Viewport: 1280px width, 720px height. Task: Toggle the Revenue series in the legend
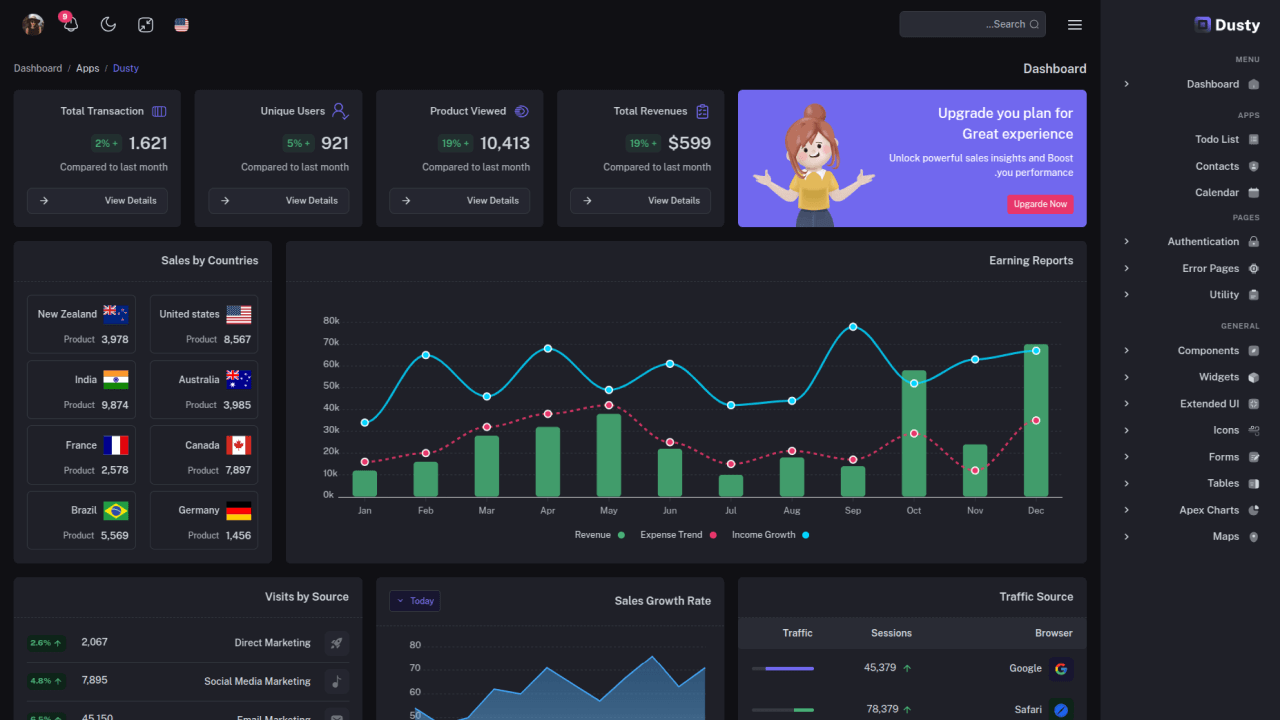tap(597, 535)
